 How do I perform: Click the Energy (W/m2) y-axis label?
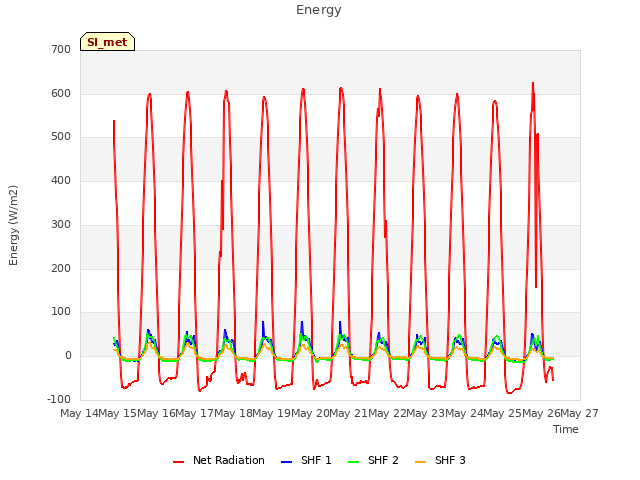[13, 225]
